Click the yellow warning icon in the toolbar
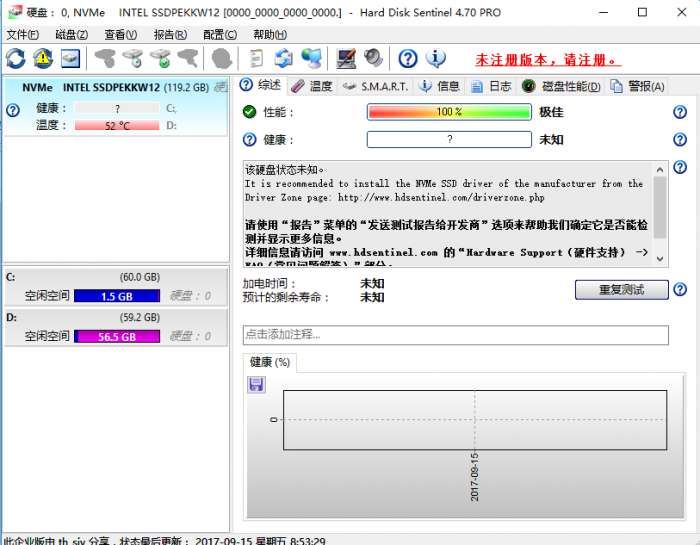This screenshot has height=545, width=700. [42, 59]
